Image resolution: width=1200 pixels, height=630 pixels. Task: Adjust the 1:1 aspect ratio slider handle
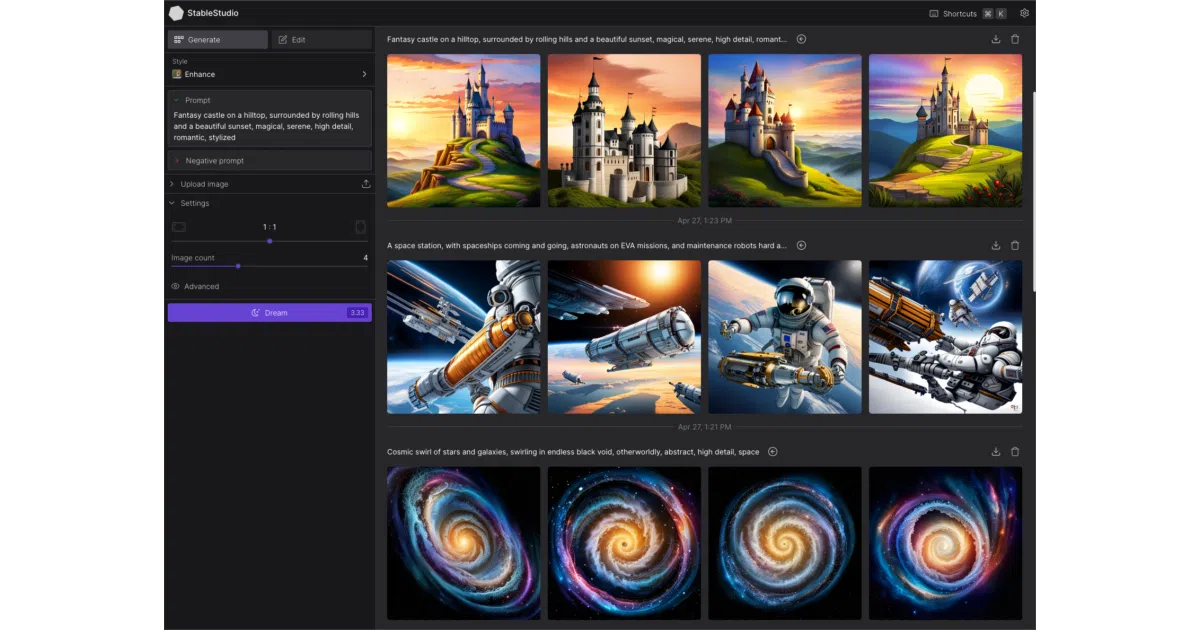click(x=270, y=241)
